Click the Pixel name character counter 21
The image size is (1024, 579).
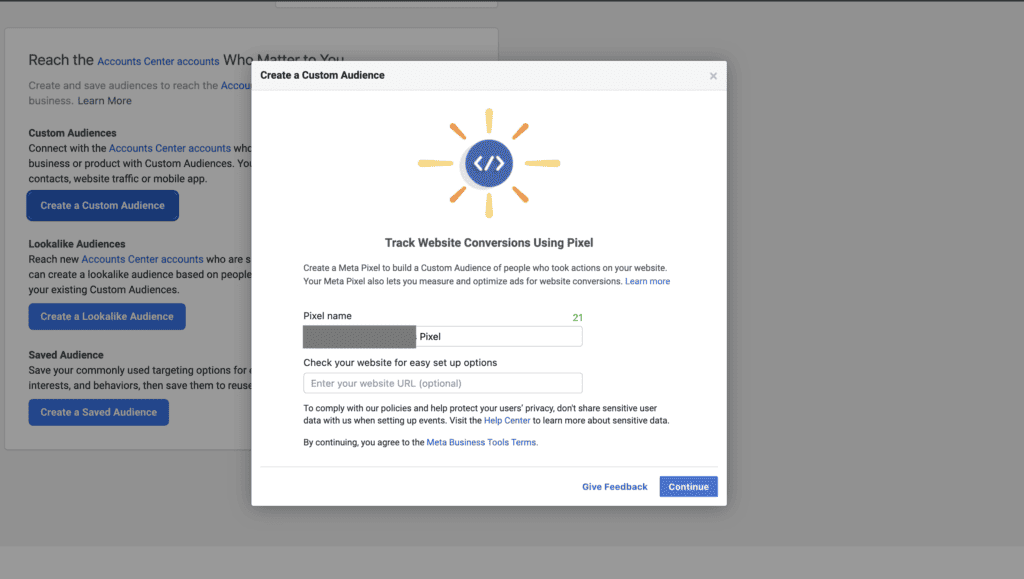click(x=577, y=317)
